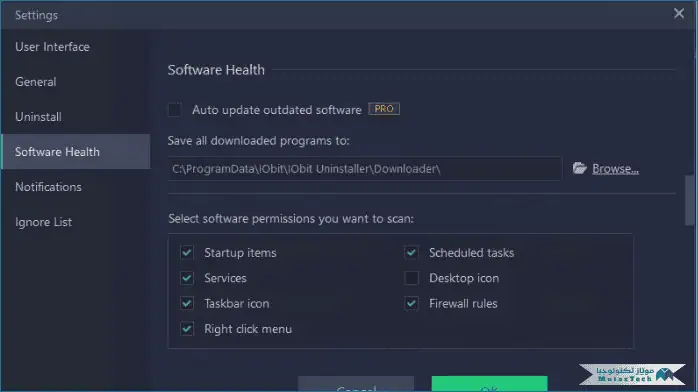Open the User Interface settings section
Image resolution: width=698 pixels, height=392 pixels.
(x=52, y=47)
